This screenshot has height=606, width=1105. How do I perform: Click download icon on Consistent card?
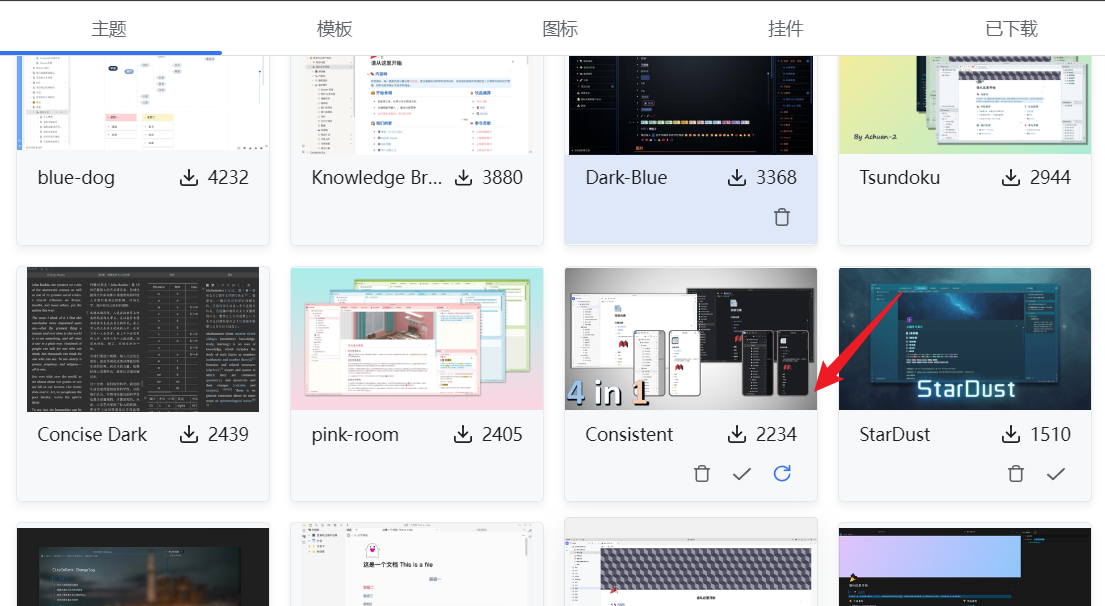pyautogui.click(x=737, y=434)
